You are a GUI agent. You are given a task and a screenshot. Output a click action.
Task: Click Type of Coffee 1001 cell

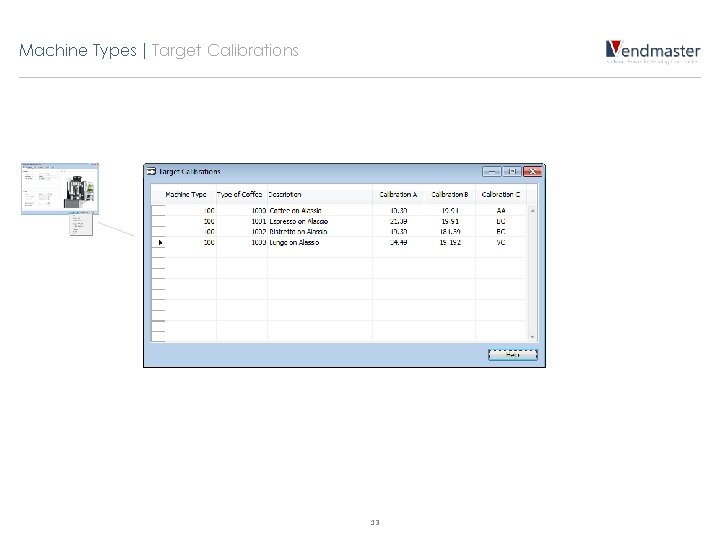pos(242,221)
